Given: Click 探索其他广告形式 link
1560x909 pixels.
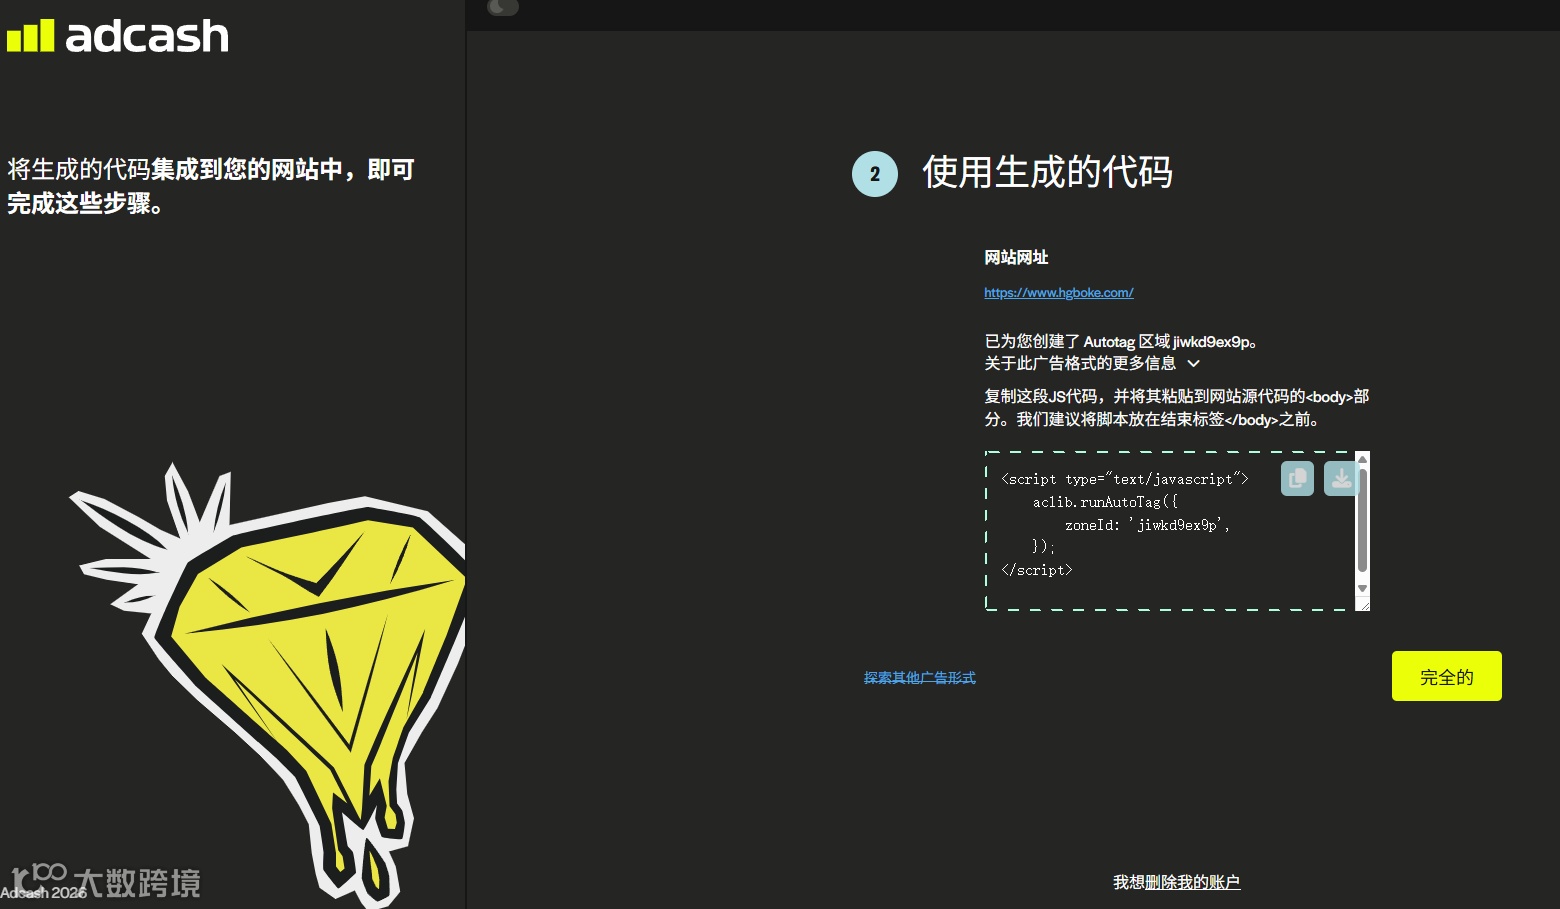Looking at the screenshot, I should [920, 678].
